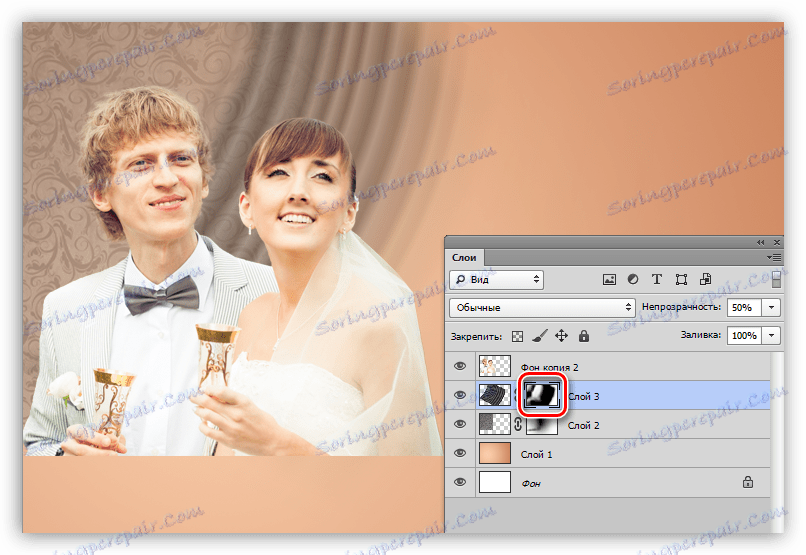
Task: Select layer named Фон копия 2
Action: pos(549,367)
